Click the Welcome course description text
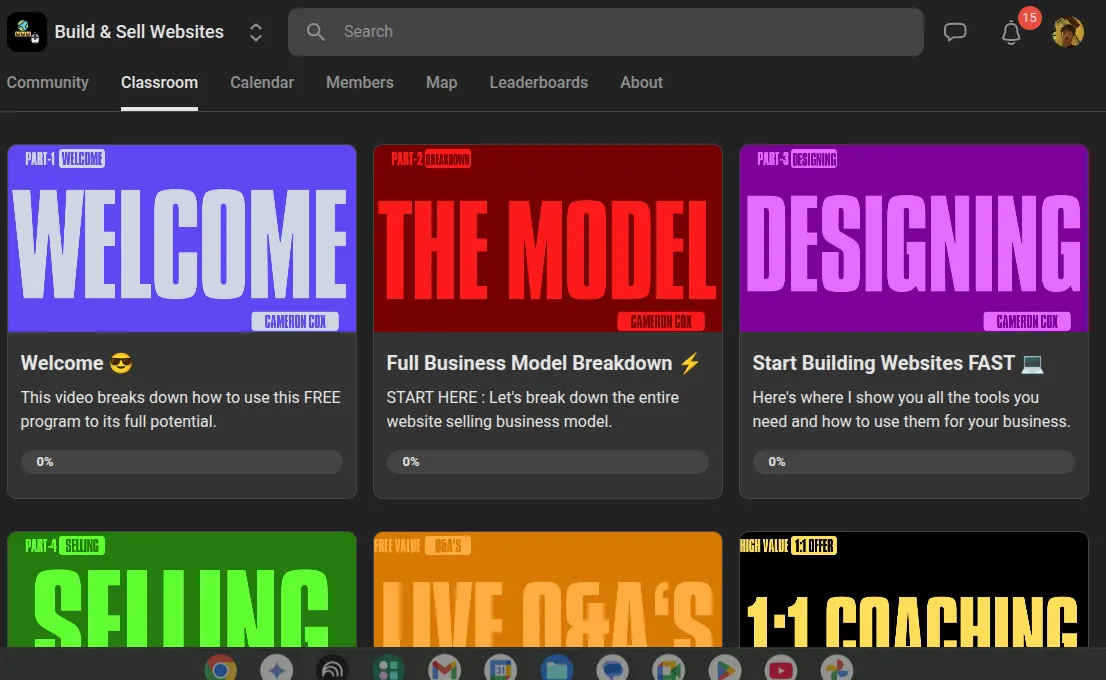The width and height of the screenshot is (1106, 680). tap(181, 409)
